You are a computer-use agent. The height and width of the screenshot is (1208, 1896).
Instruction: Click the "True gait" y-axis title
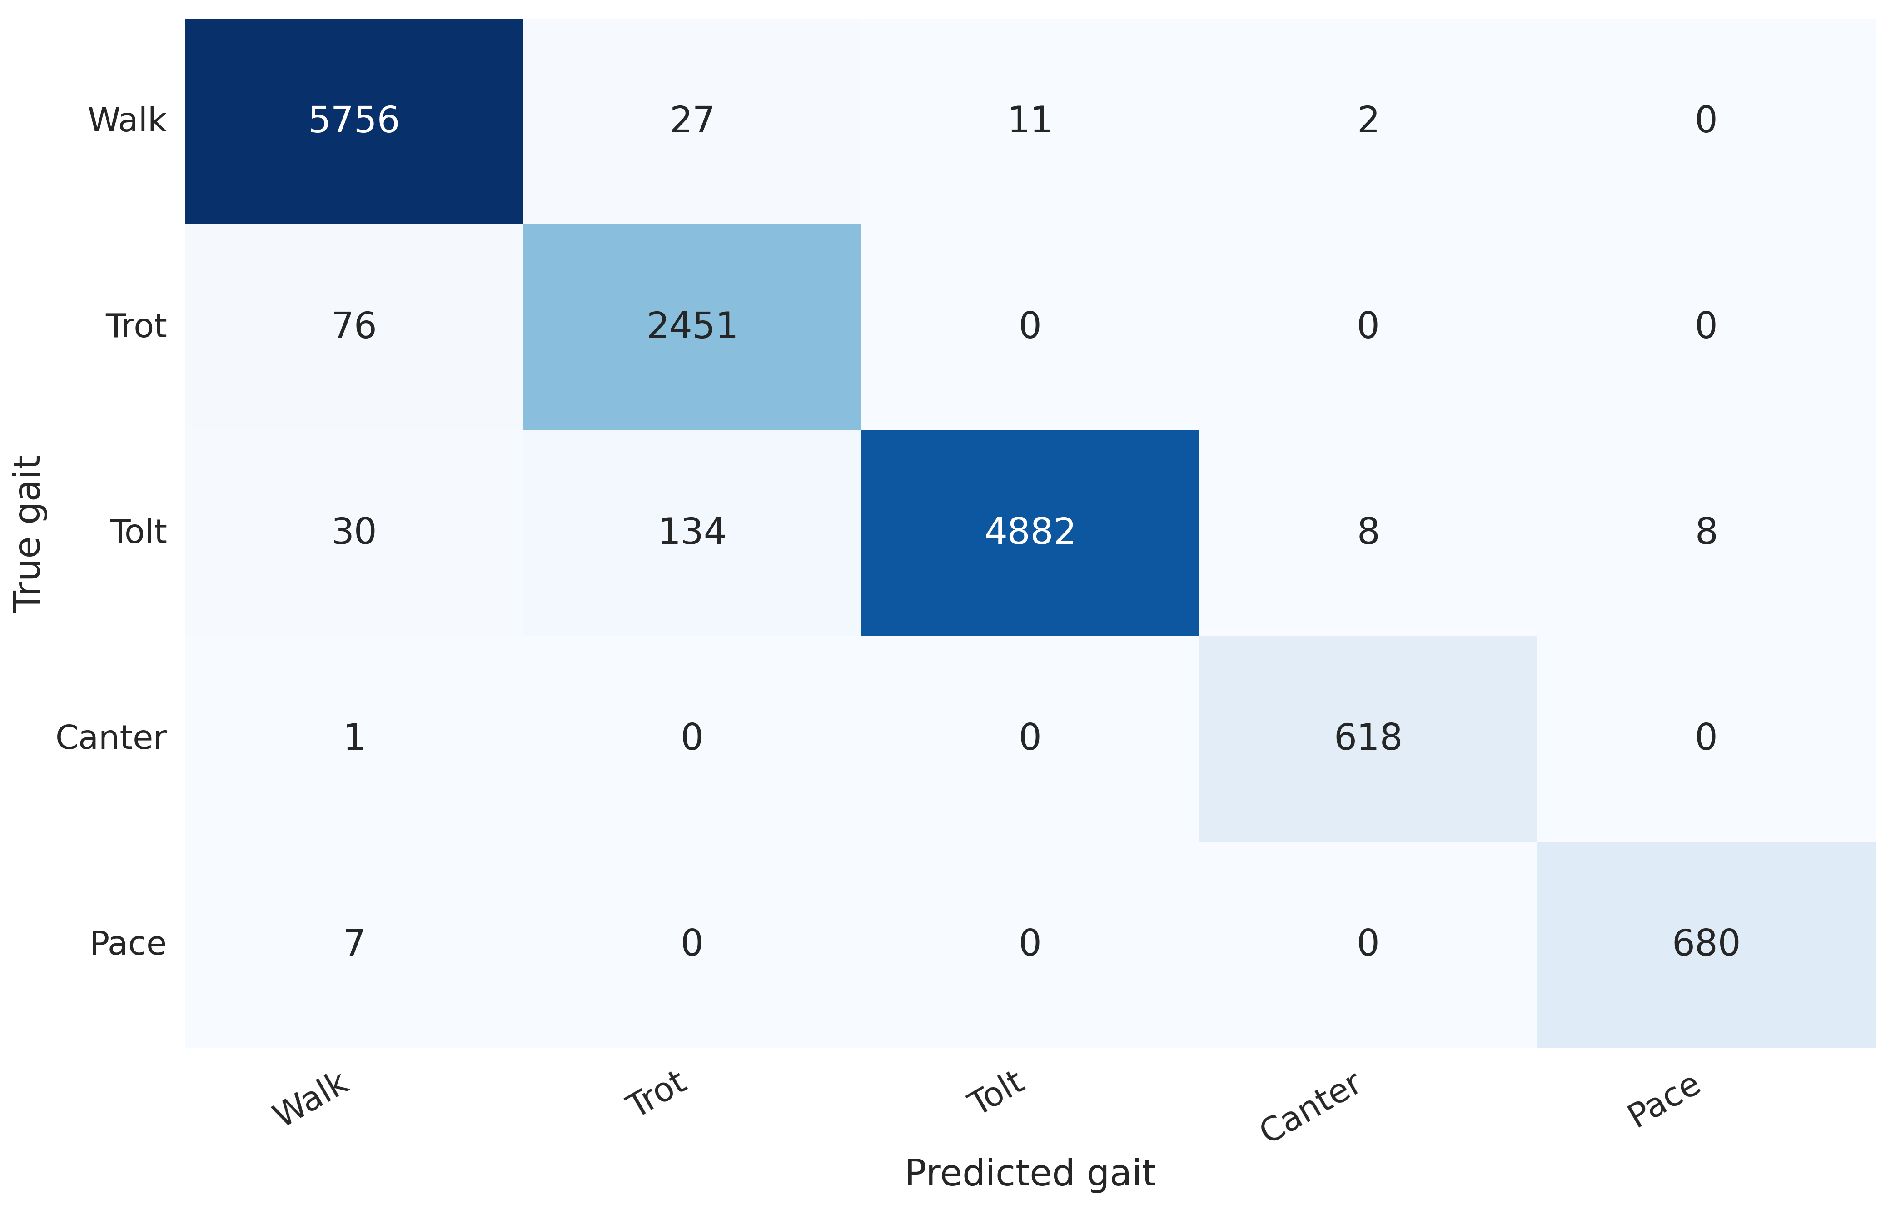pyautogui.click(x=28, y=533)
